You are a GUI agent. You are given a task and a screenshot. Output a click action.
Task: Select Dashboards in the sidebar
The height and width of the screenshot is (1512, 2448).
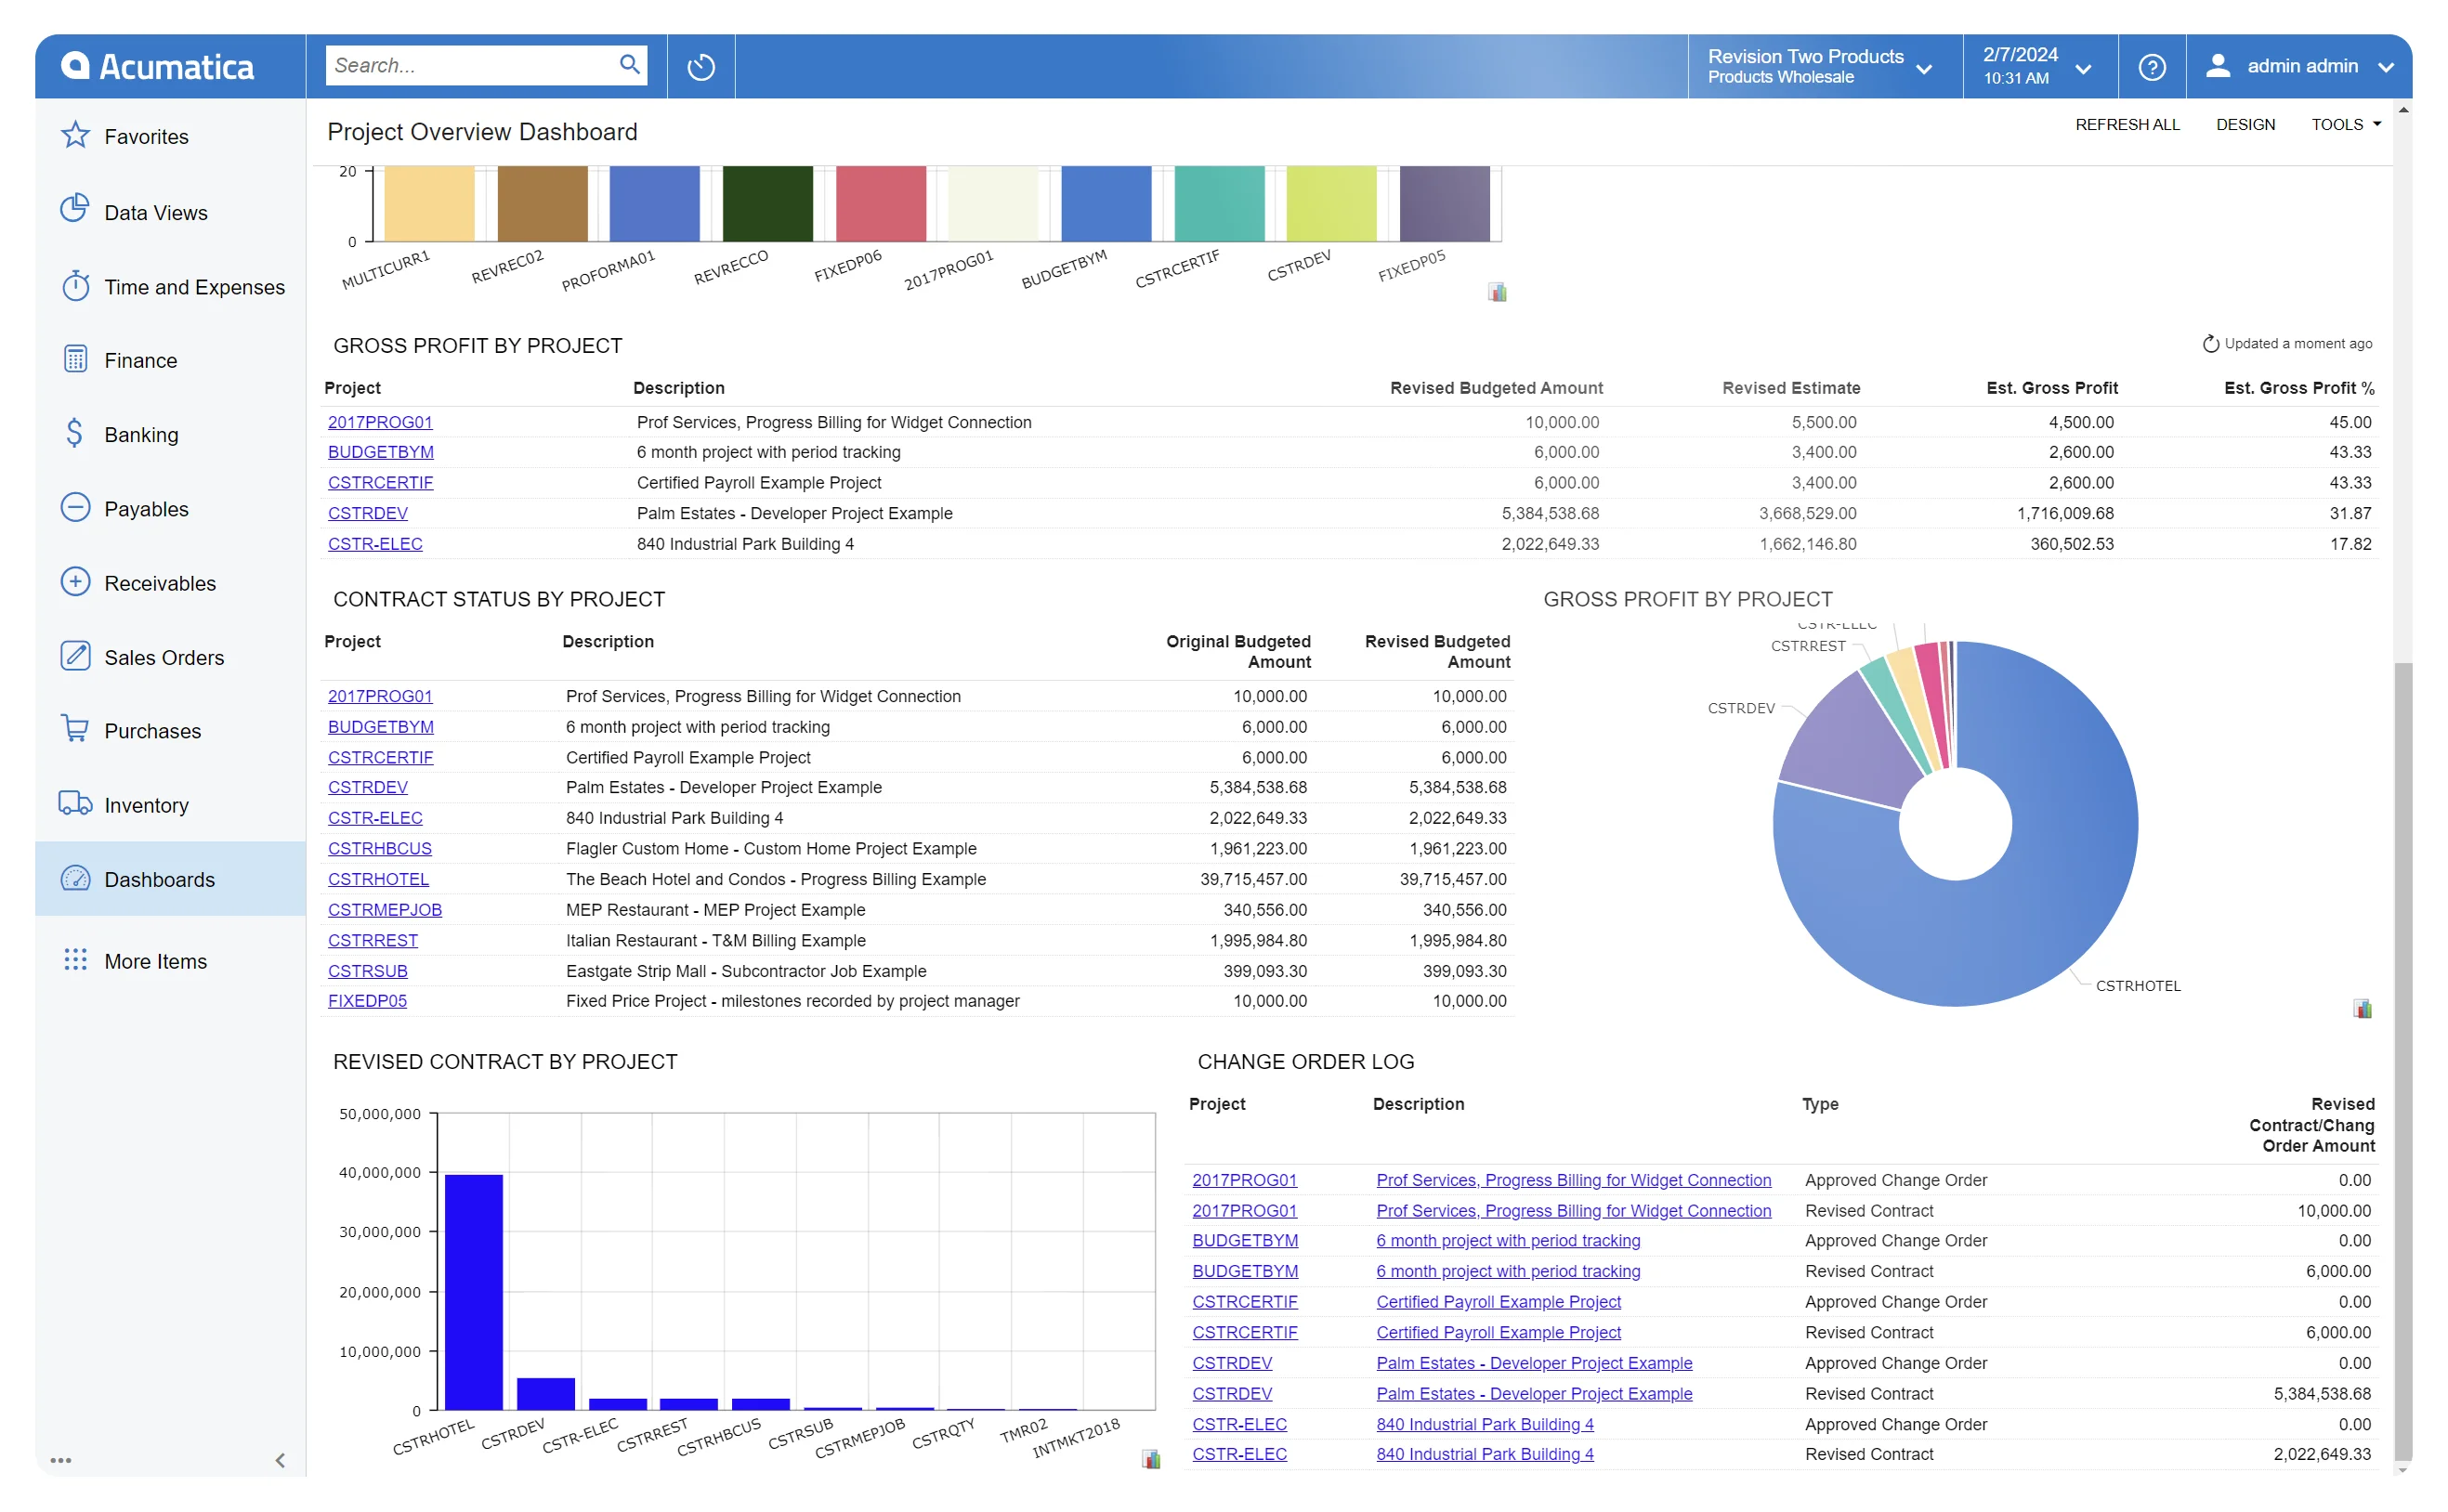pyautogui.click(x=159, y=879)
